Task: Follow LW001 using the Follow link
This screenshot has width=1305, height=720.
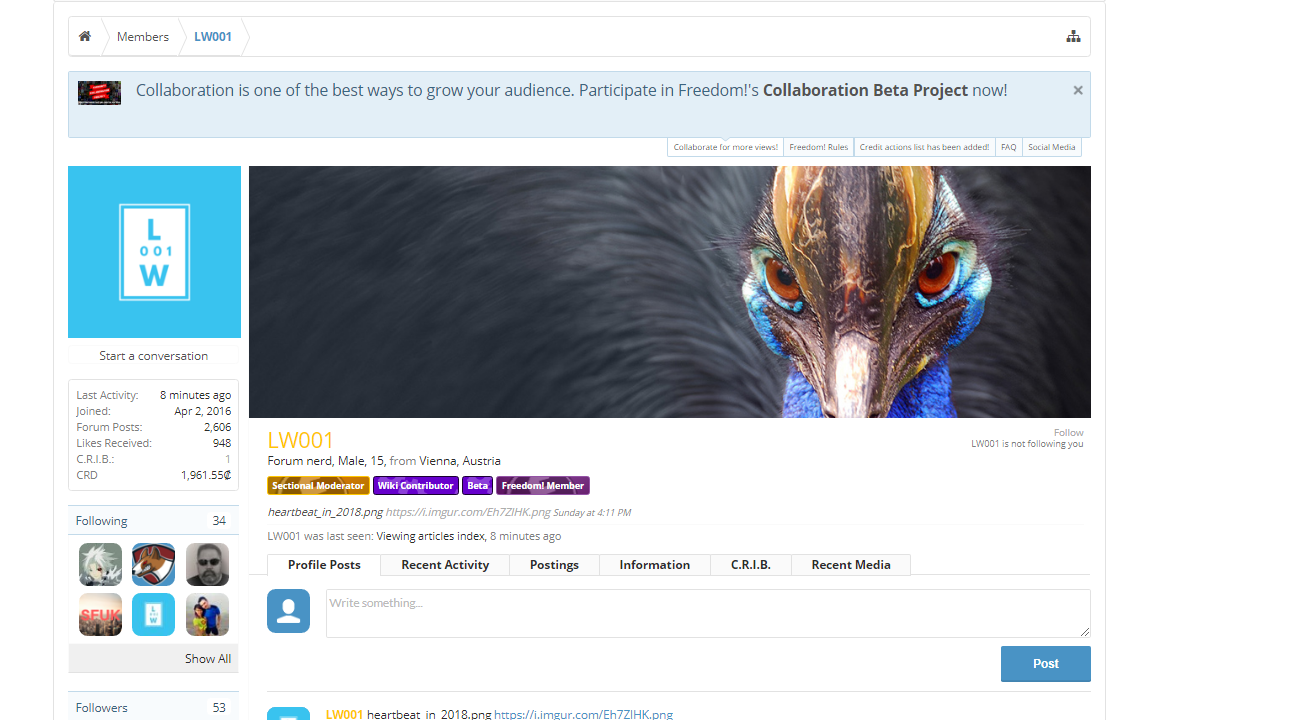Action: (x=1068, y=433)
